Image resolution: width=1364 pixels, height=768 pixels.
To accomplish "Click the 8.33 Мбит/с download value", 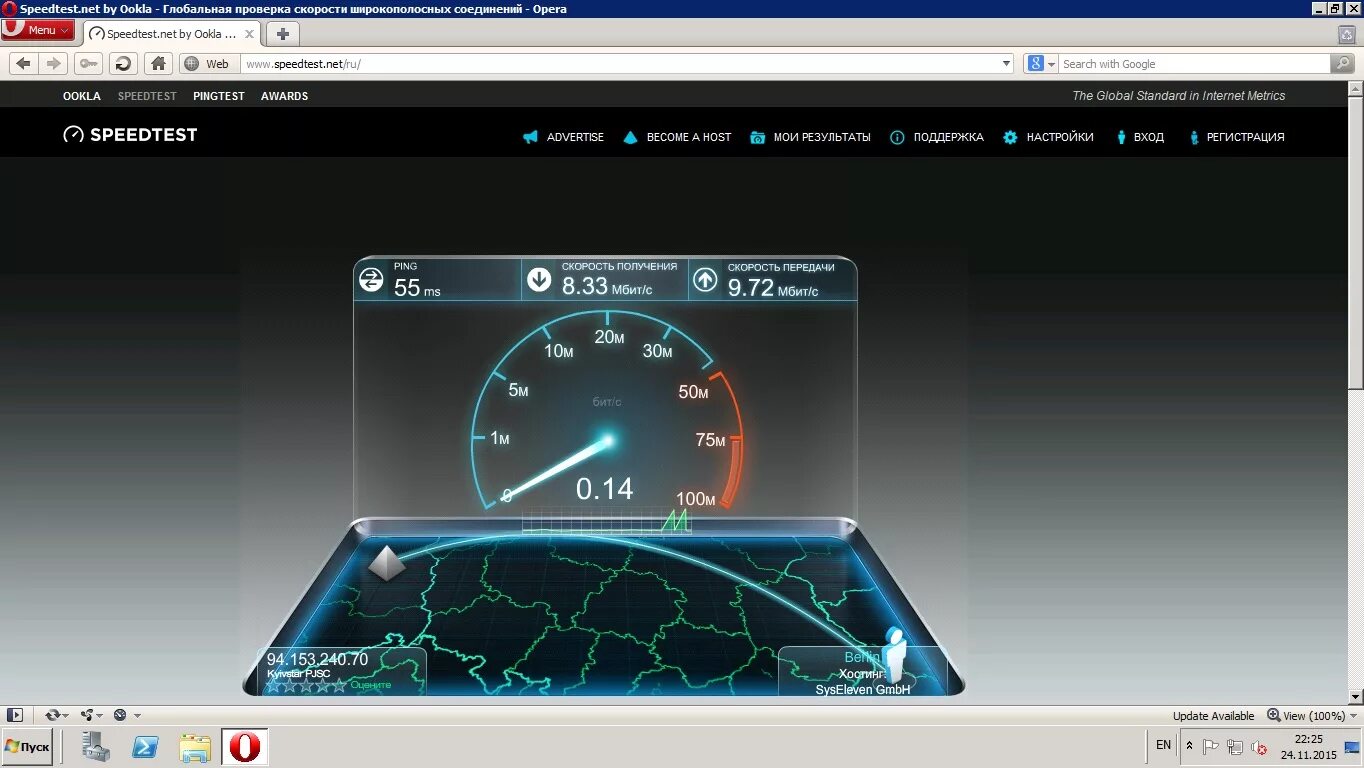I will pyautogui.click(x=607, y=287).
